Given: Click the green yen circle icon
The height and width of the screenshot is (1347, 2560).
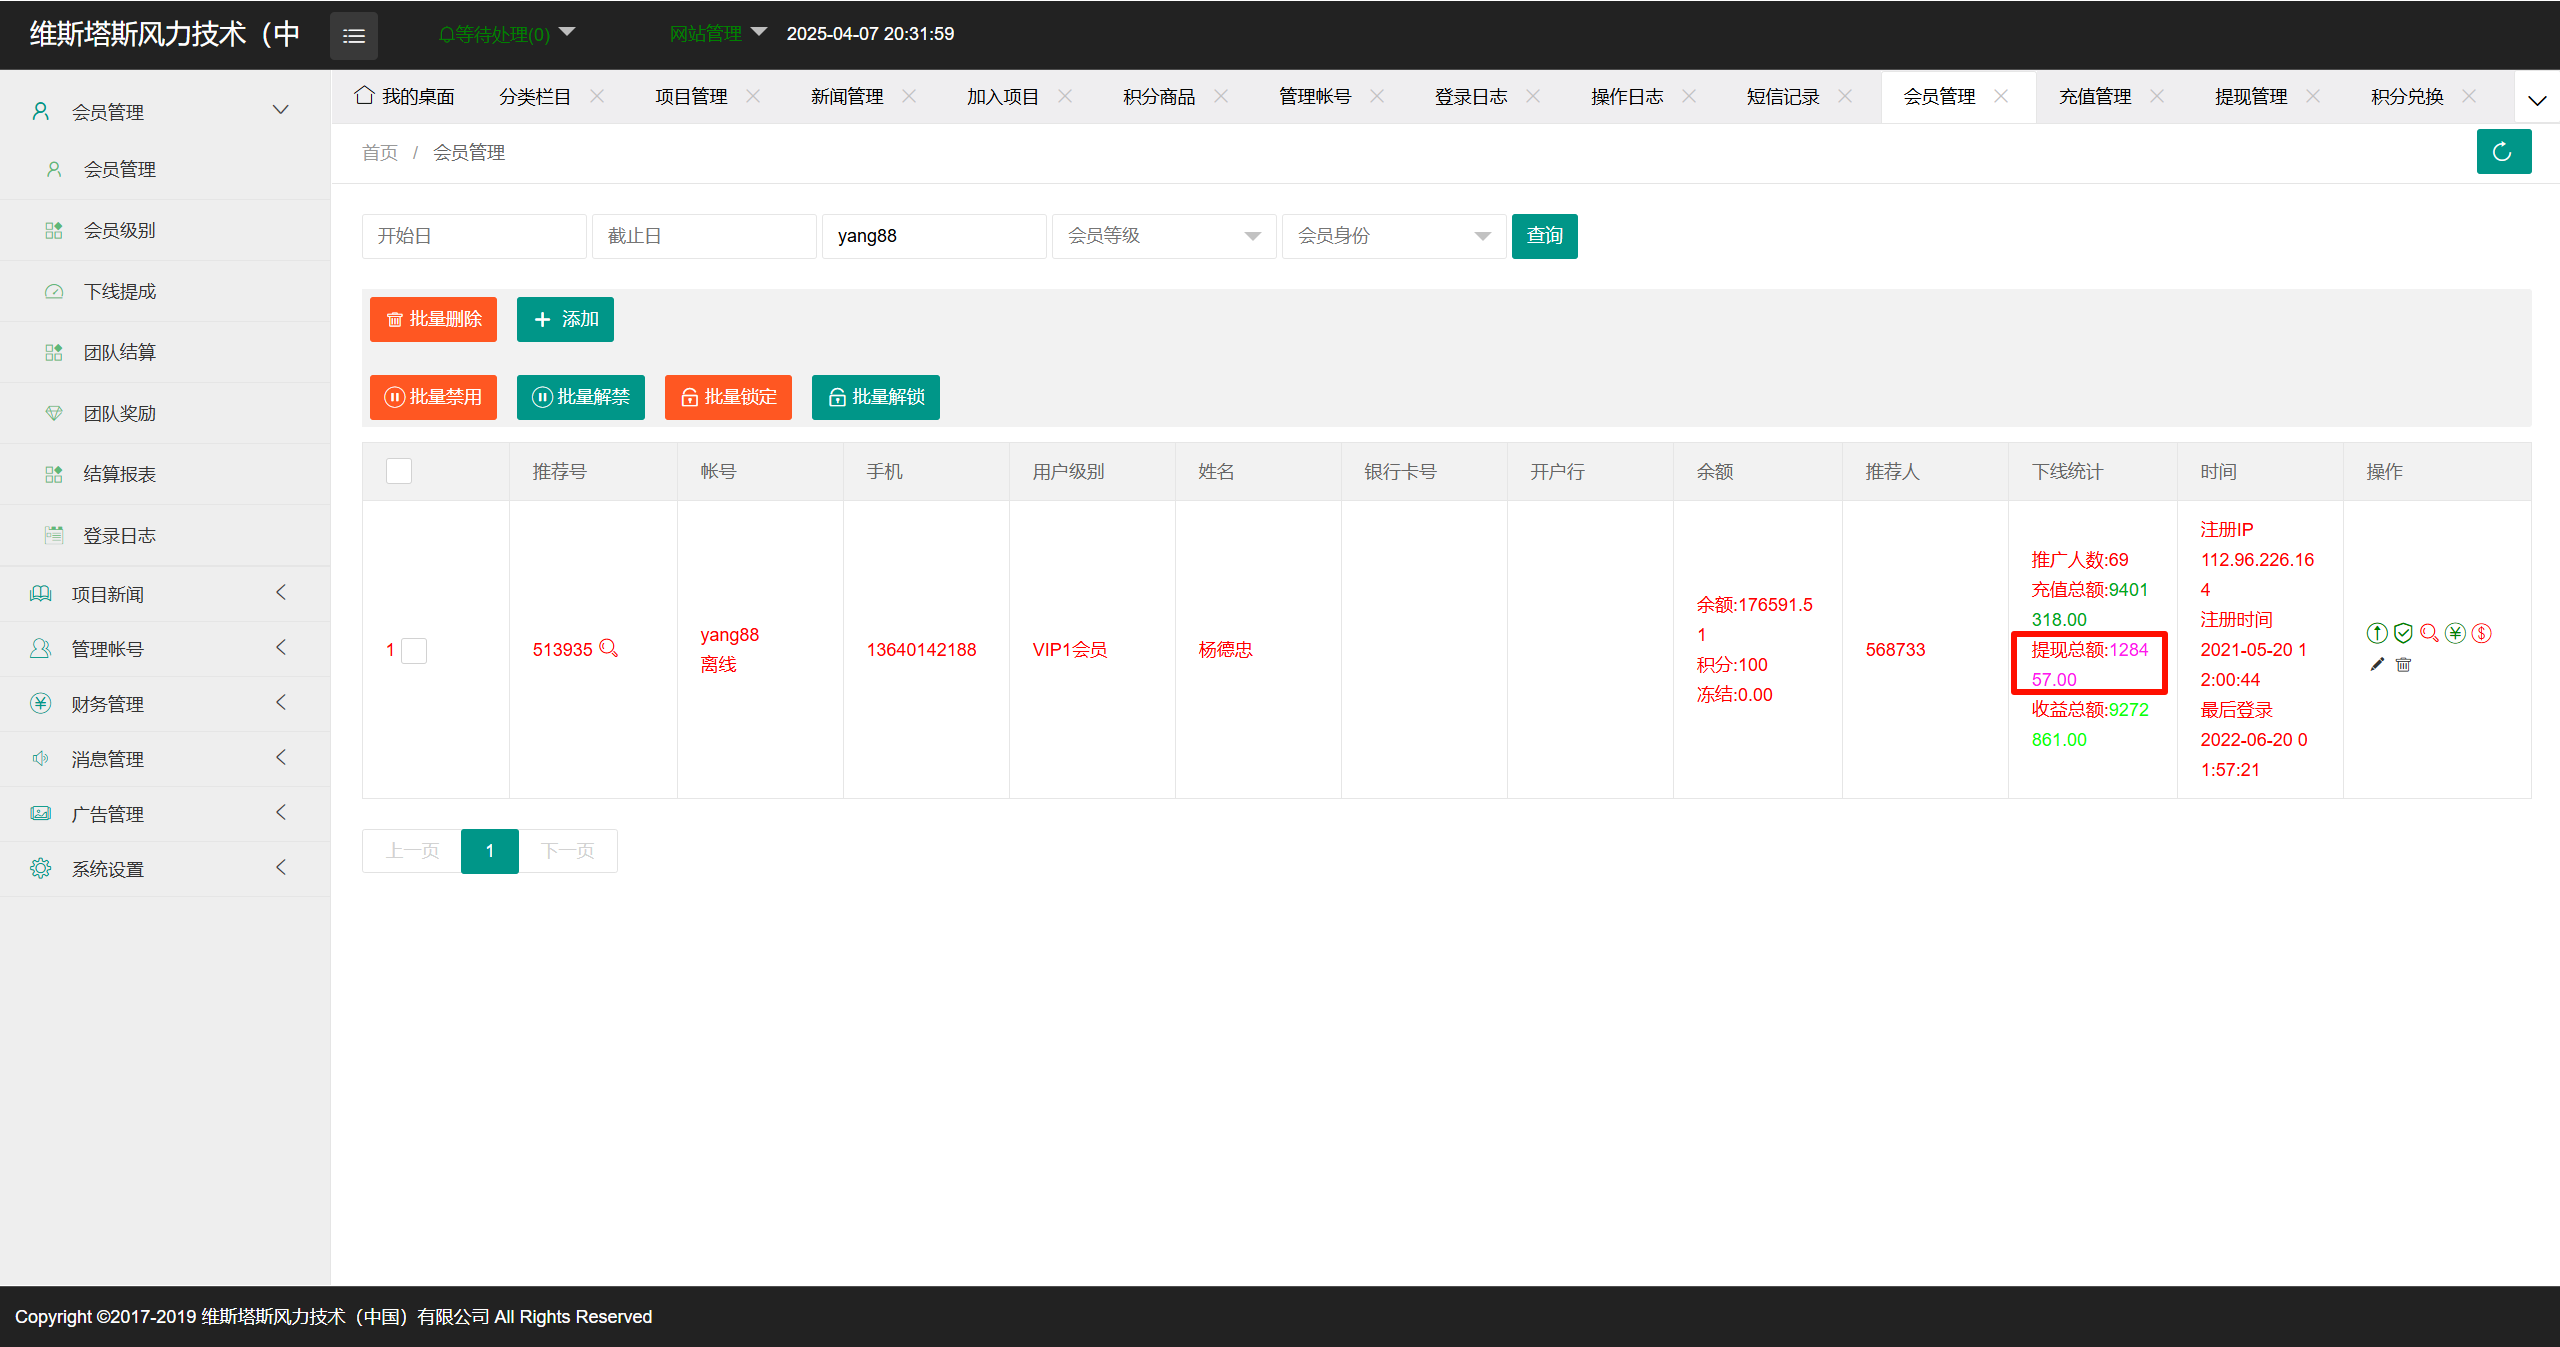Looking at the screenshot, I should [x=2455, y=633].
